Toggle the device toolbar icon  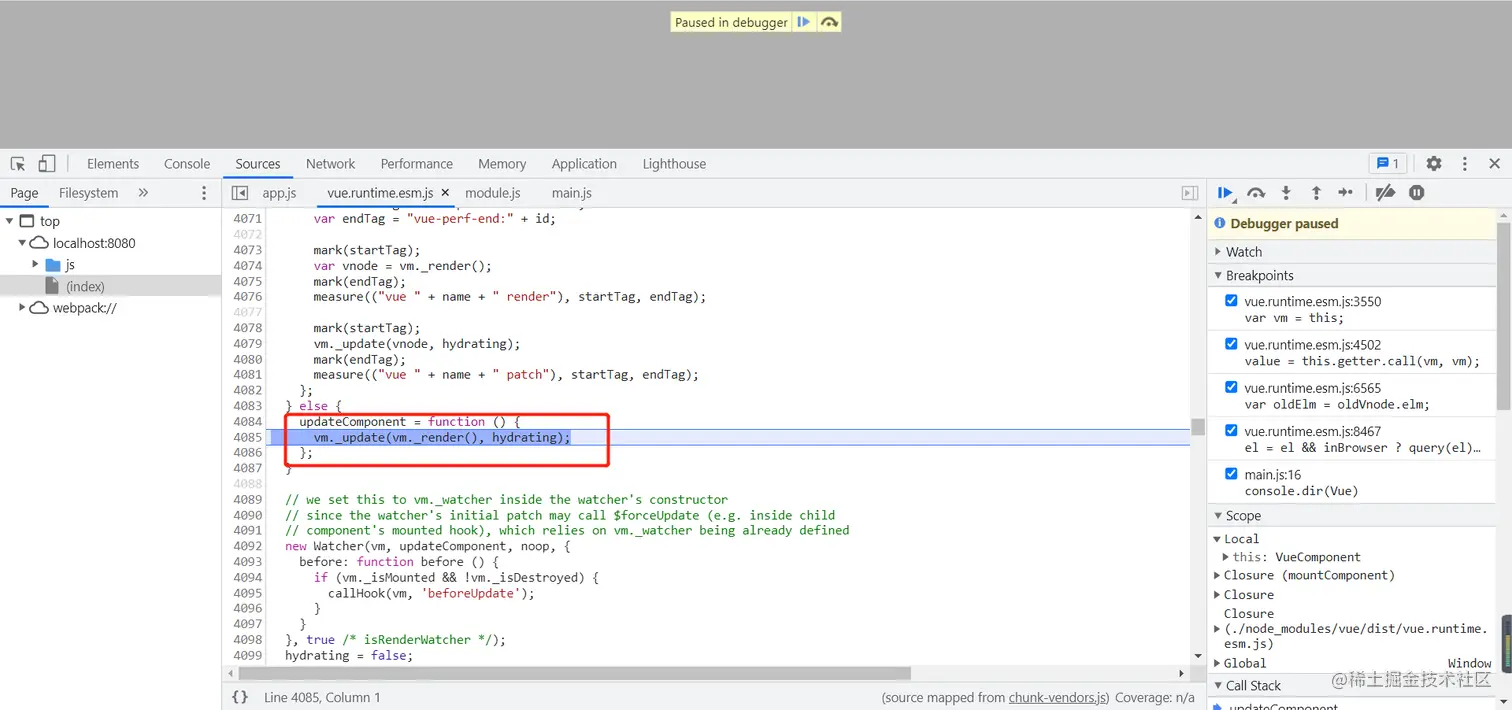(47, 164)
